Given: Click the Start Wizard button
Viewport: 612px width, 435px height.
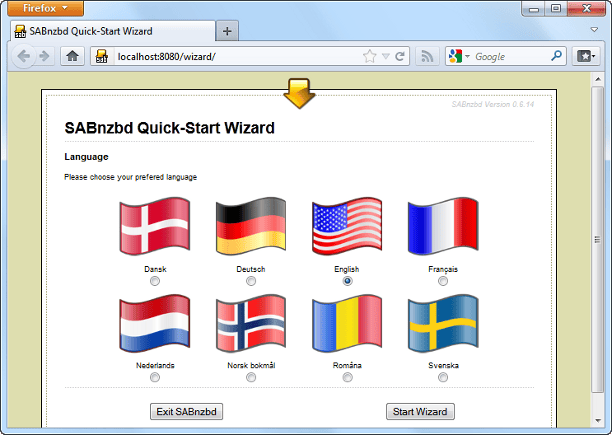Looking at the screenshot, I should pos(420,412).
